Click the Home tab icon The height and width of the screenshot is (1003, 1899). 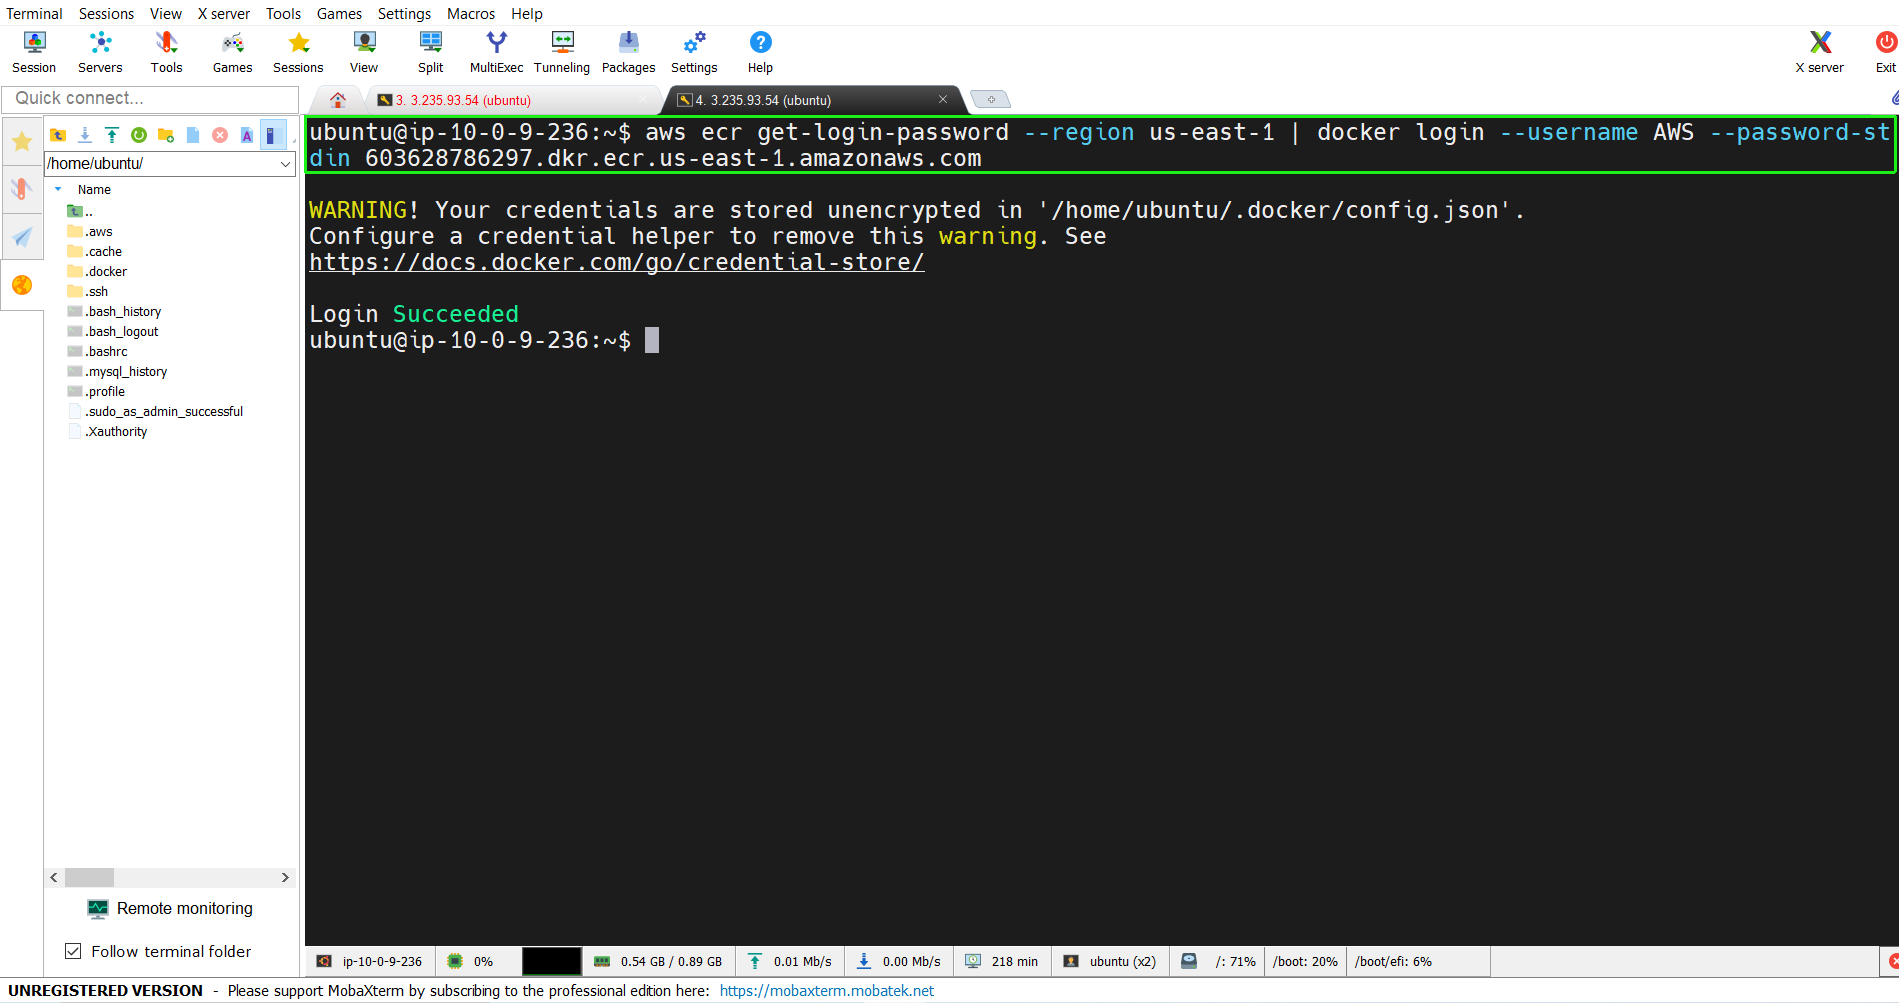338,100
